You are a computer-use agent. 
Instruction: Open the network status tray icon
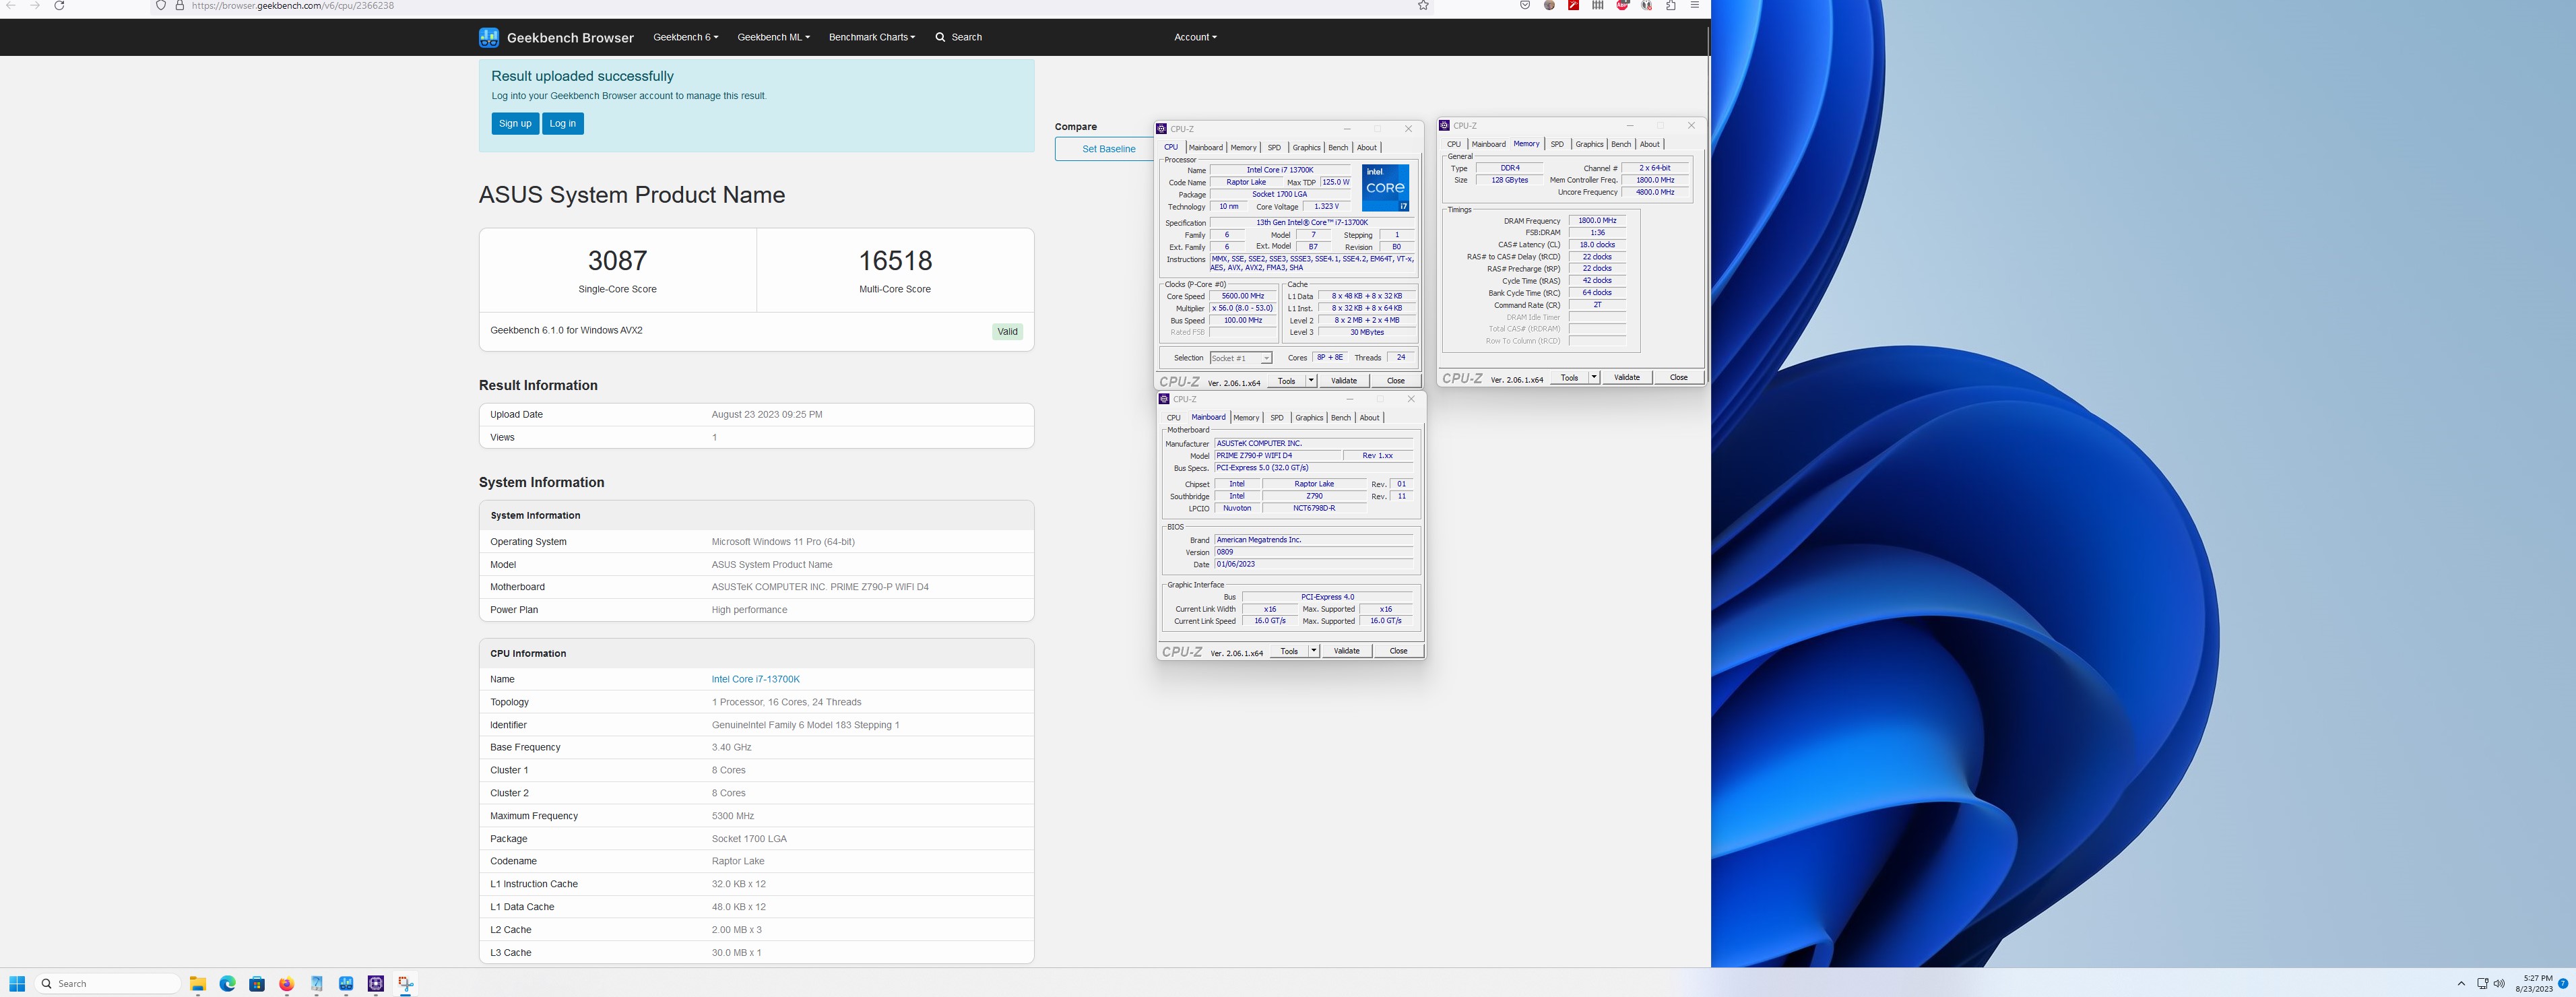[2483, 984]
